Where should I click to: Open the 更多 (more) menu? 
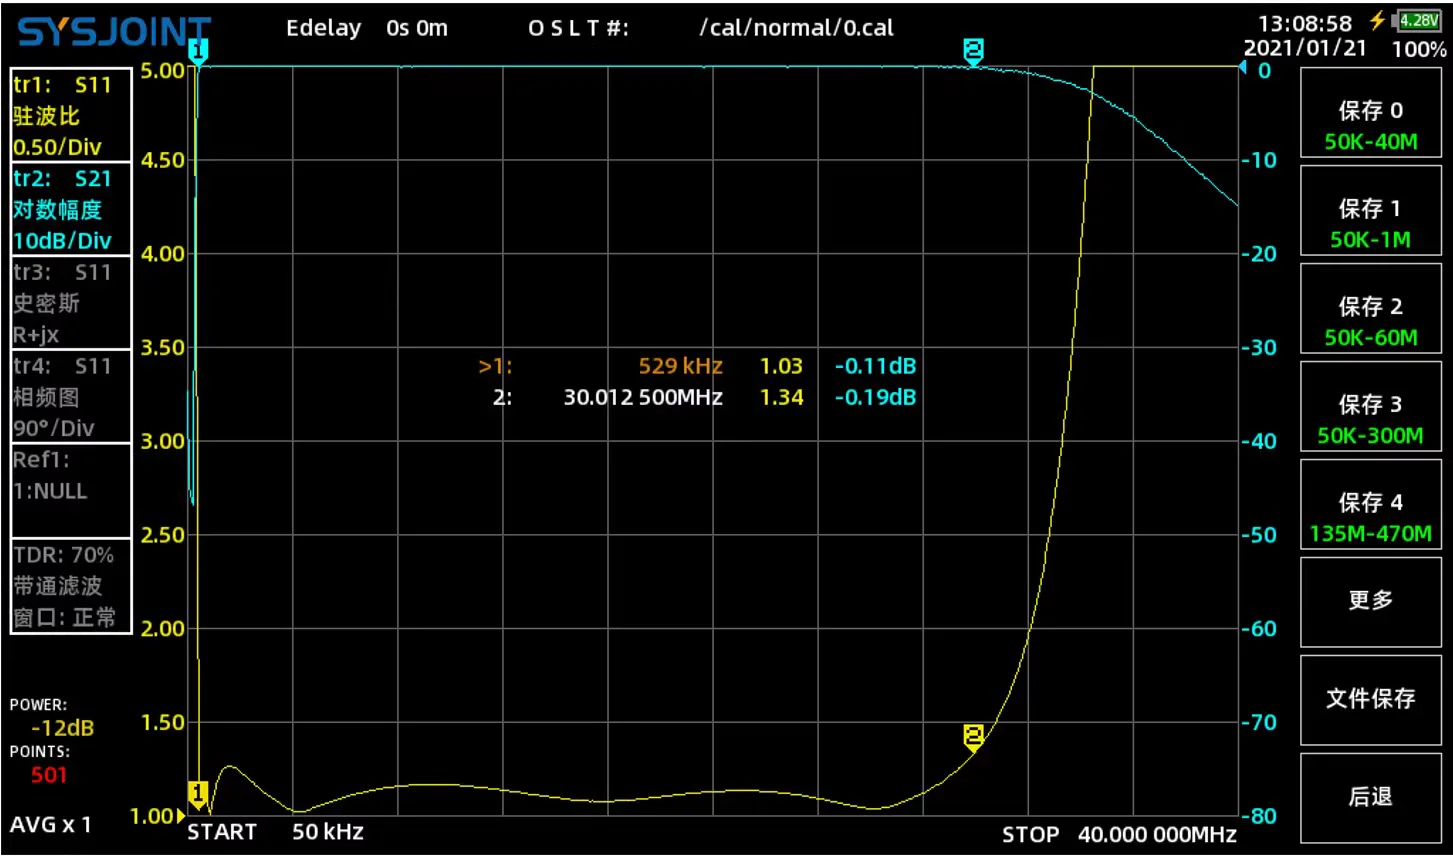(x=1370, y=601)
